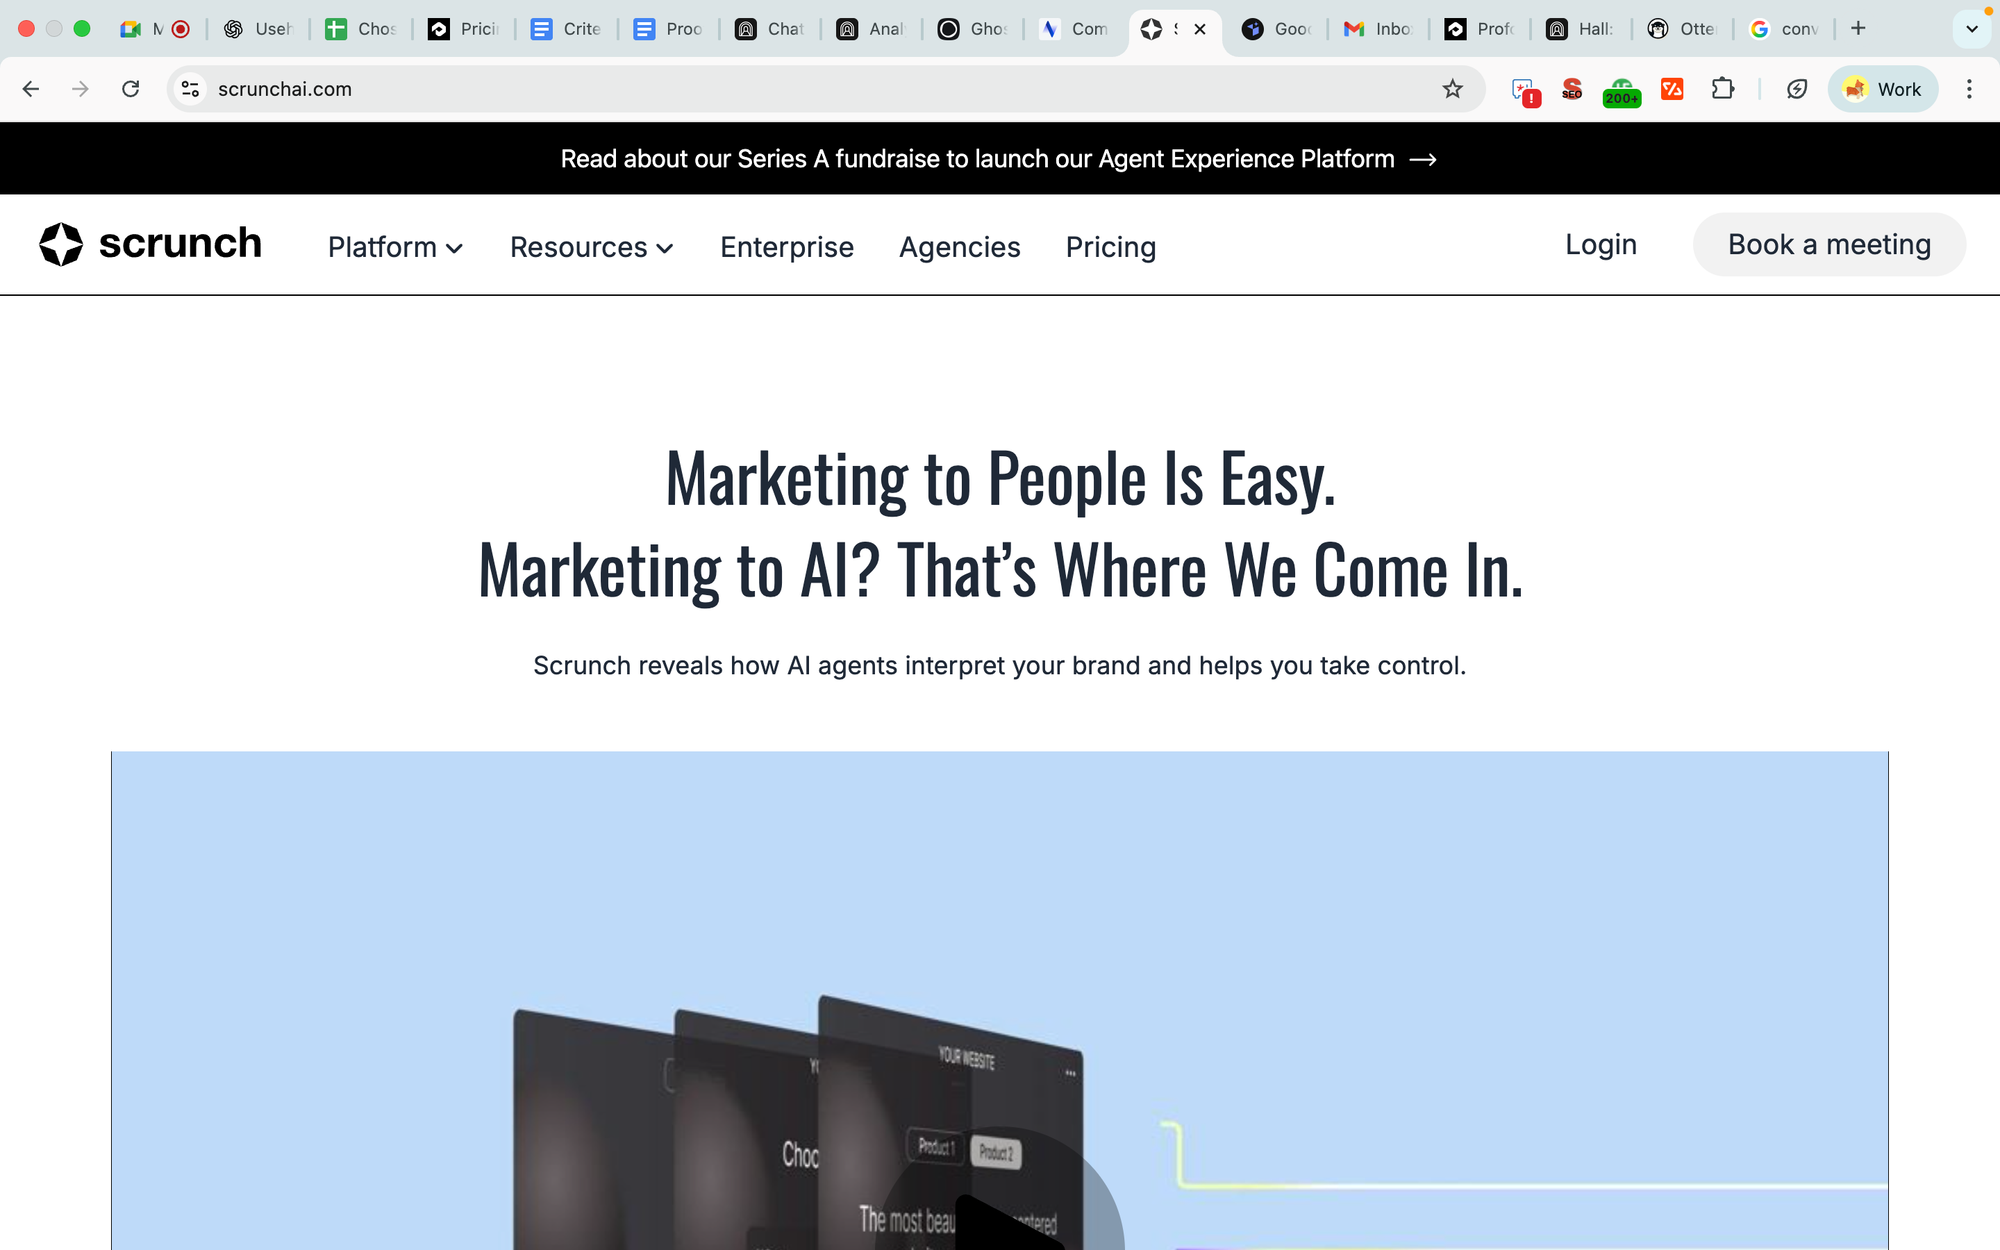Image resolution: width=2000 pixels, height=1250 pixels.
Task: Click the browser back arrow
Action: (31, 89)
